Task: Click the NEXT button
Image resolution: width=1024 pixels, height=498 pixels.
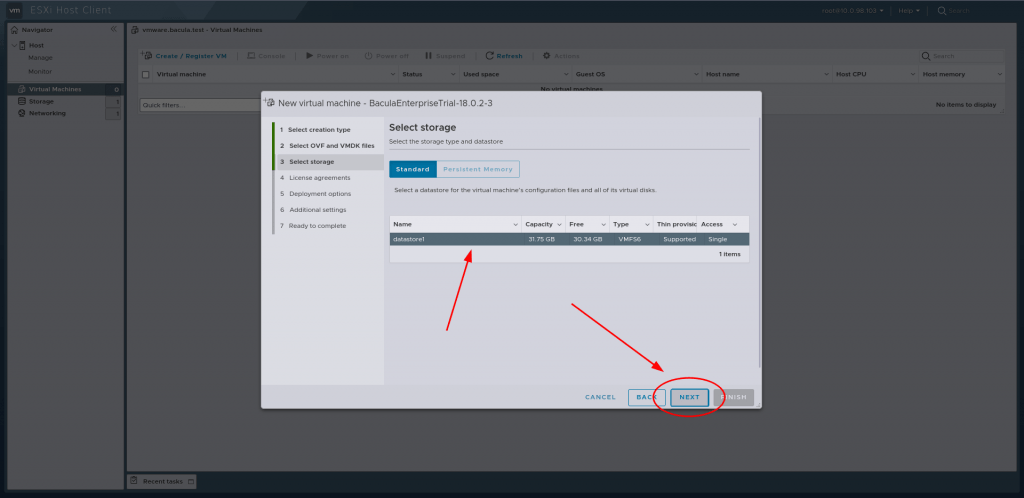Action: tap(689, 397)
